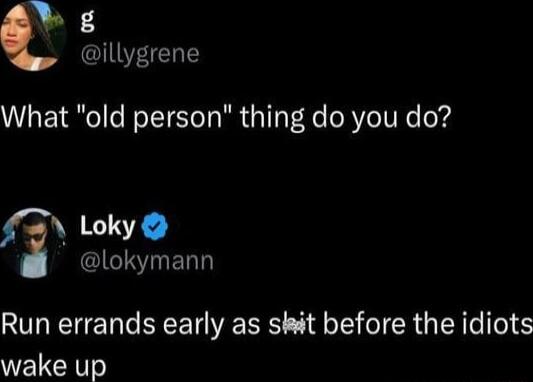Image resolution: width=533 pixels, height=382 pixels.
Task: Click the reply text Run errands early
Action: tap(113, 325)
